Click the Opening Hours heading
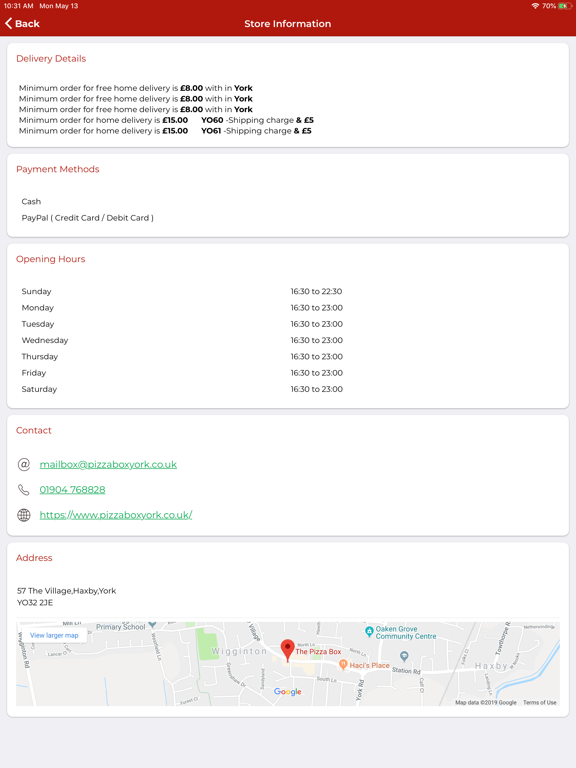This screenshot has width=576, height=768. 50,259
